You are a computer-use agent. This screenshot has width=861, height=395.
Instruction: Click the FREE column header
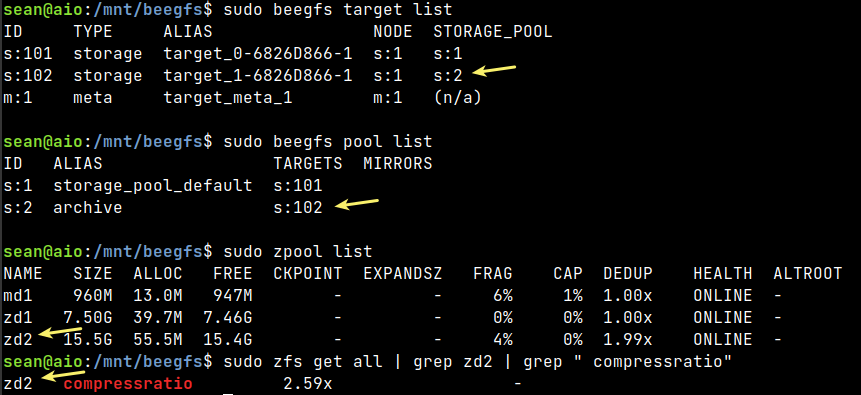(233, 274)
